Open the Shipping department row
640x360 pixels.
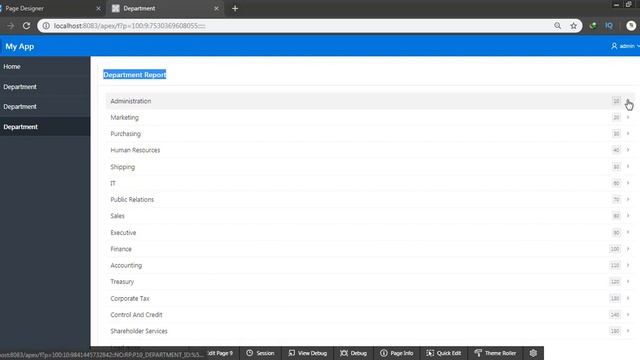[x=370, y=167]
